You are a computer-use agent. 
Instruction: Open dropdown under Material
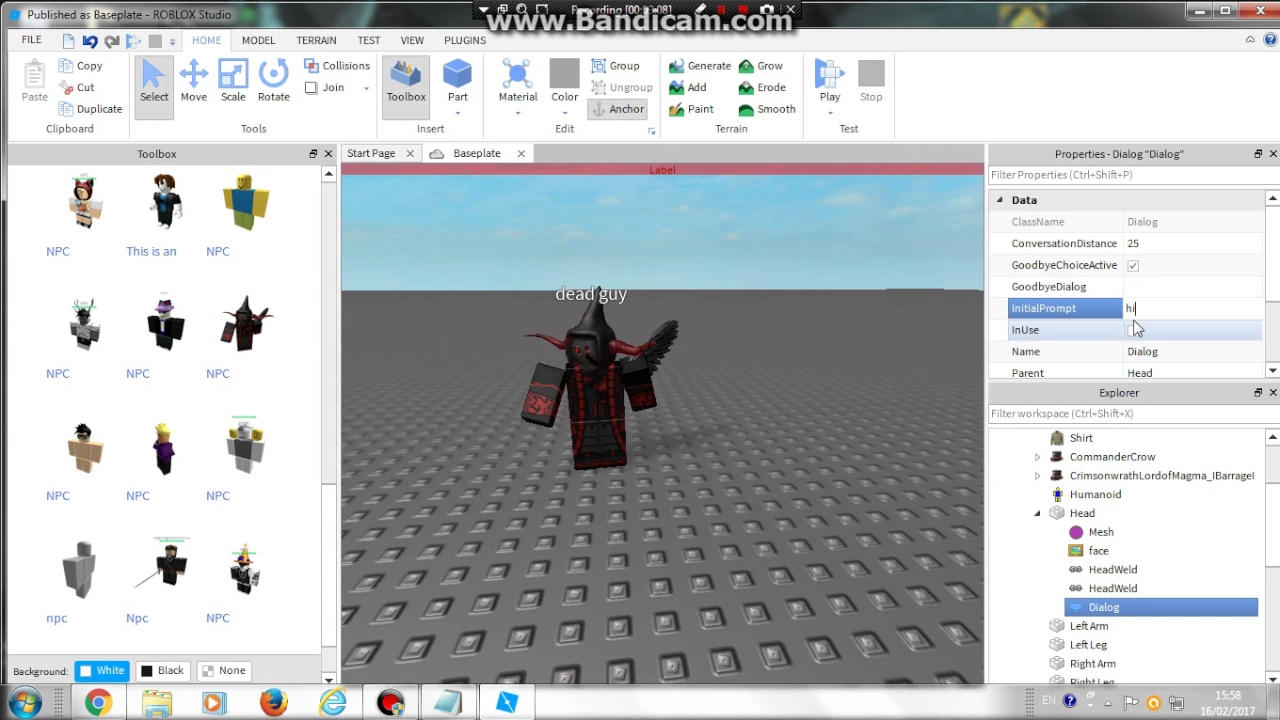tap(518, 112)
